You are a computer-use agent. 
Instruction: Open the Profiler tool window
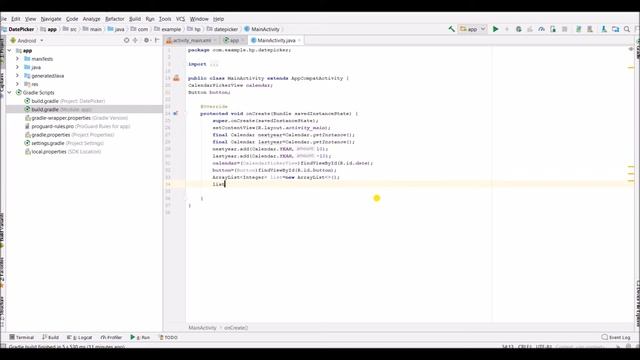(111, 338)
